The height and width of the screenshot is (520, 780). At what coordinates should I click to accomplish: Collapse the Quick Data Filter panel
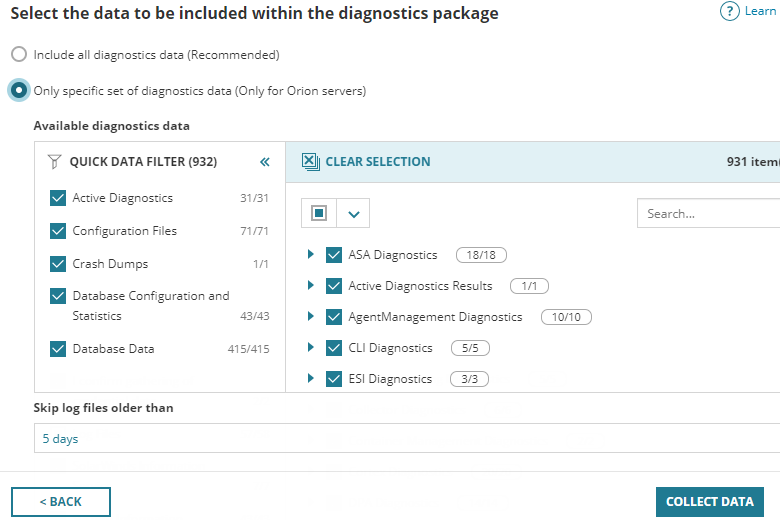265,162
